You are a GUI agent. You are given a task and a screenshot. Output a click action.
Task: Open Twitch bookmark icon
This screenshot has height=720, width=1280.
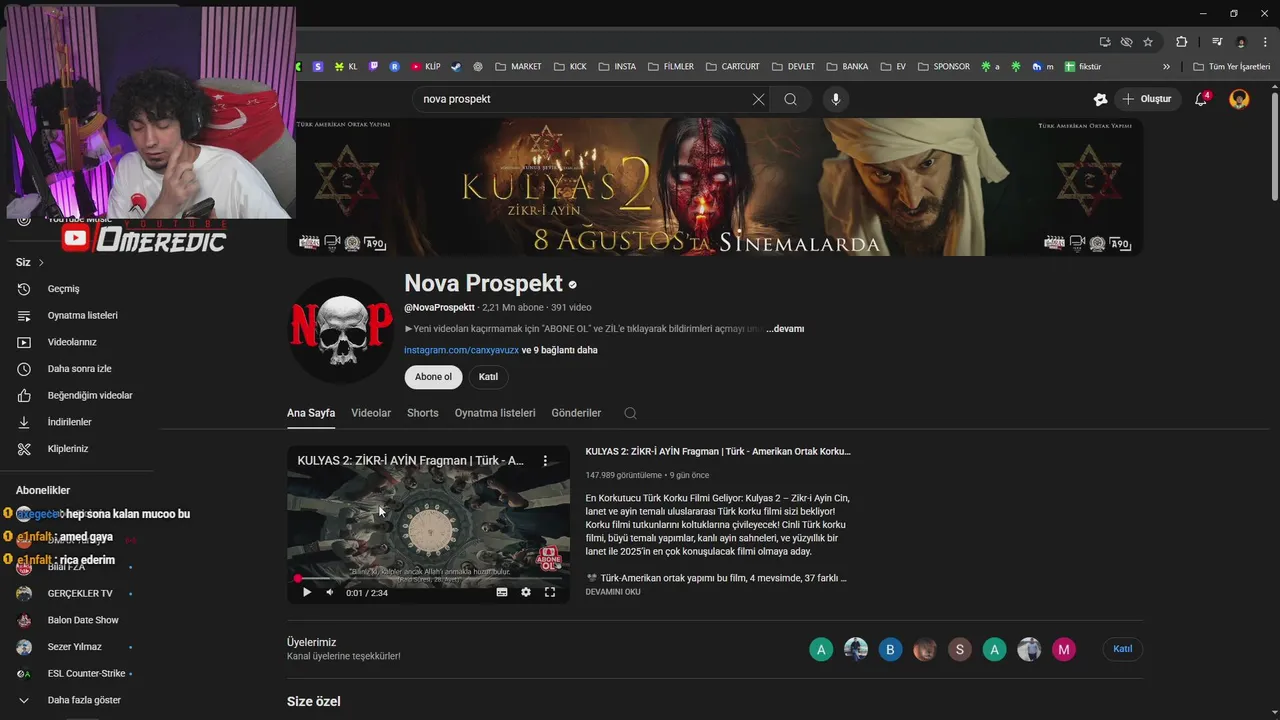click(374, 67)
